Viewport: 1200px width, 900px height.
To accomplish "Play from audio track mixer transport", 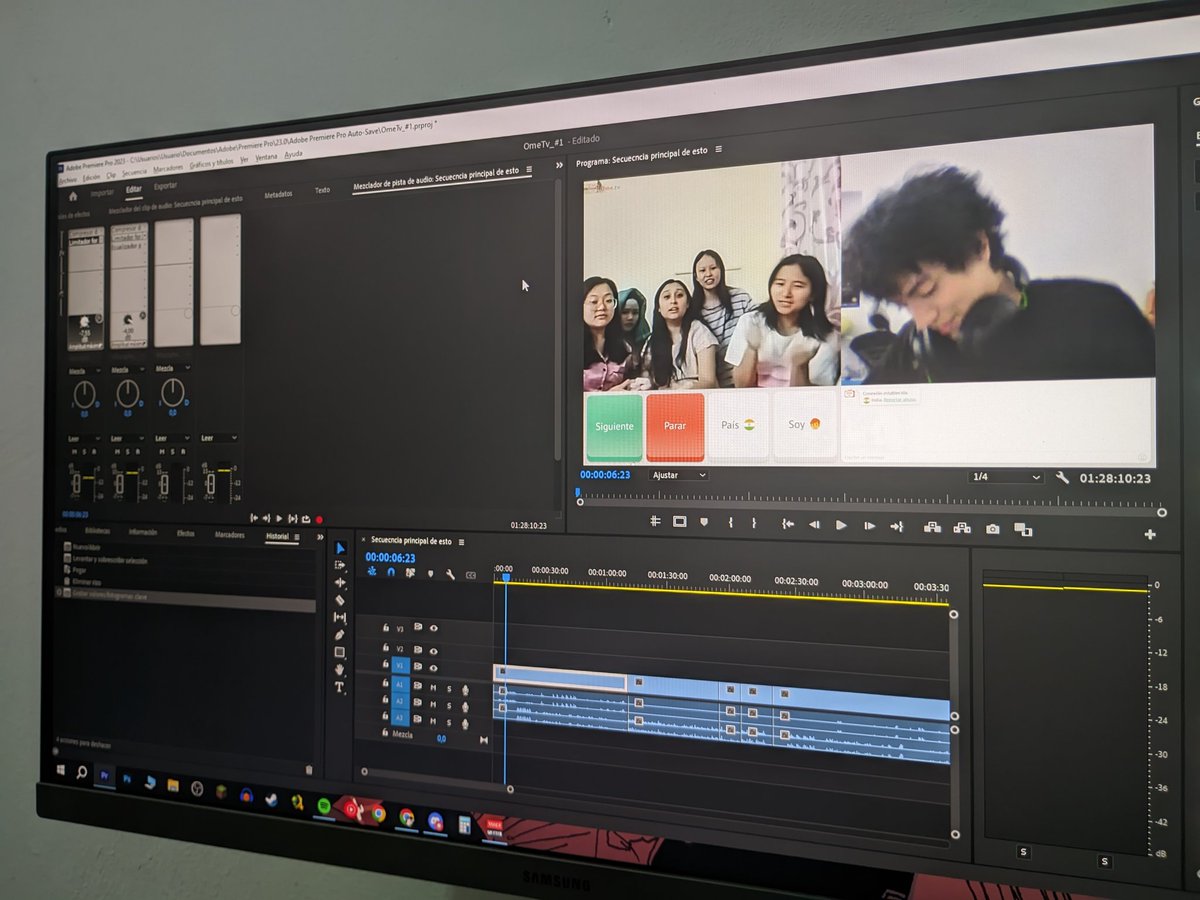I will pyautogui.click(x=279, y=518).
